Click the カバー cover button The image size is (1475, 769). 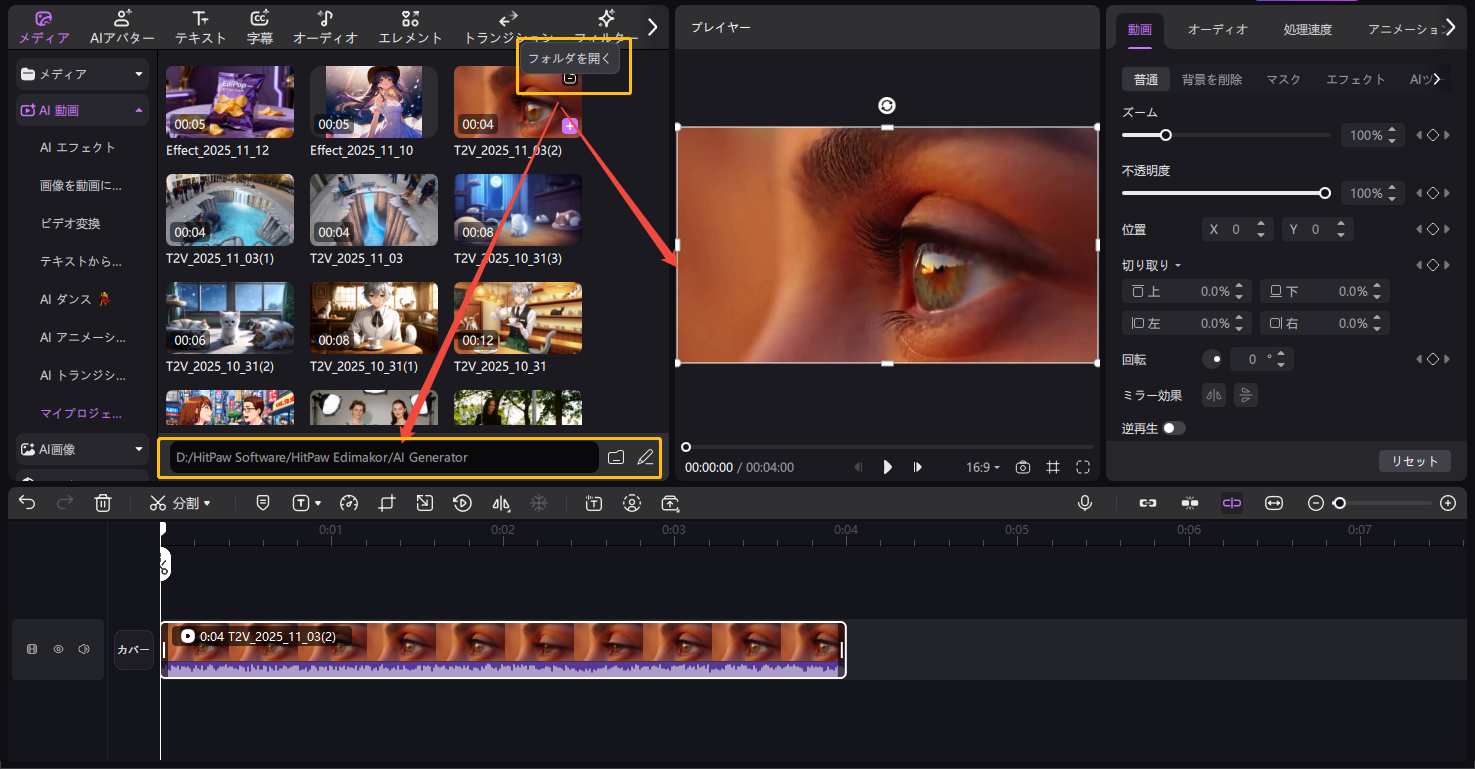click(133, 650)
